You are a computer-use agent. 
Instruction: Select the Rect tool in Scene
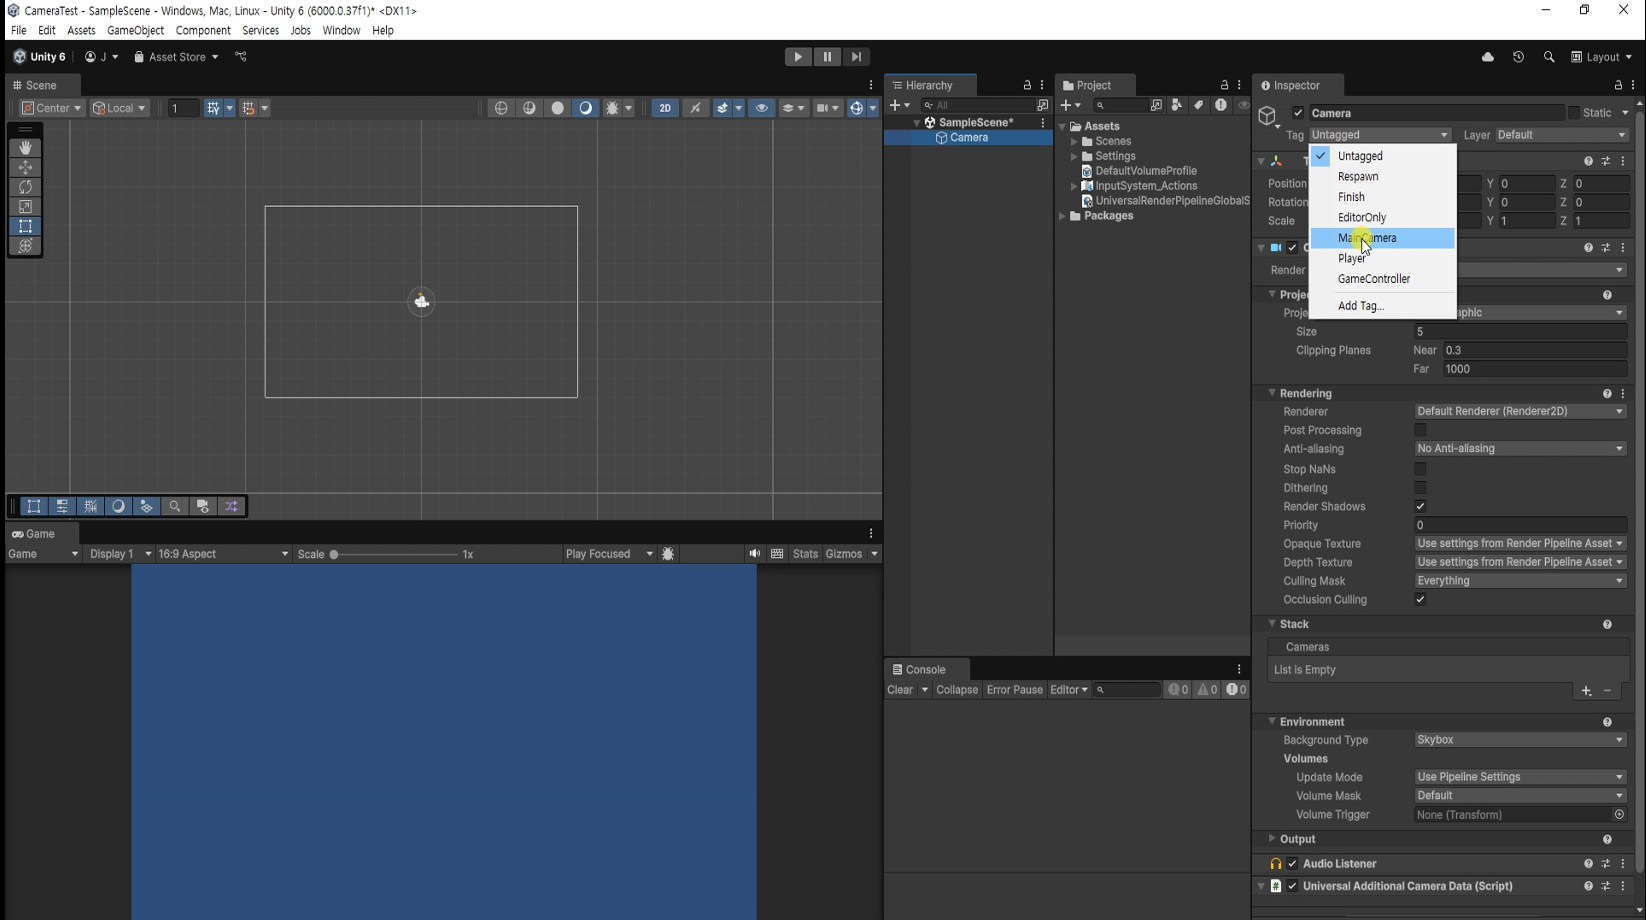25,227
